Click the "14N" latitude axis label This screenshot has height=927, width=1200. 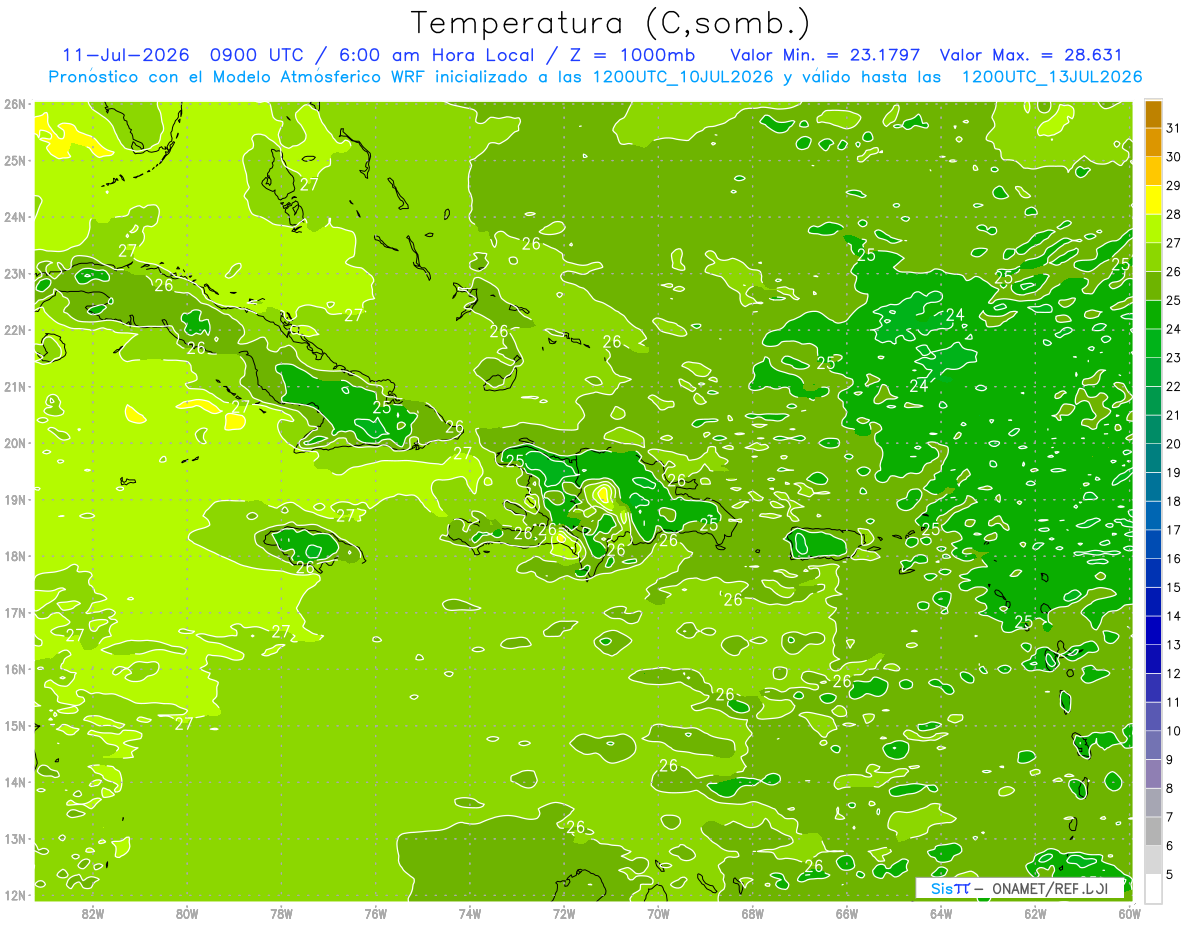point(15,782)
